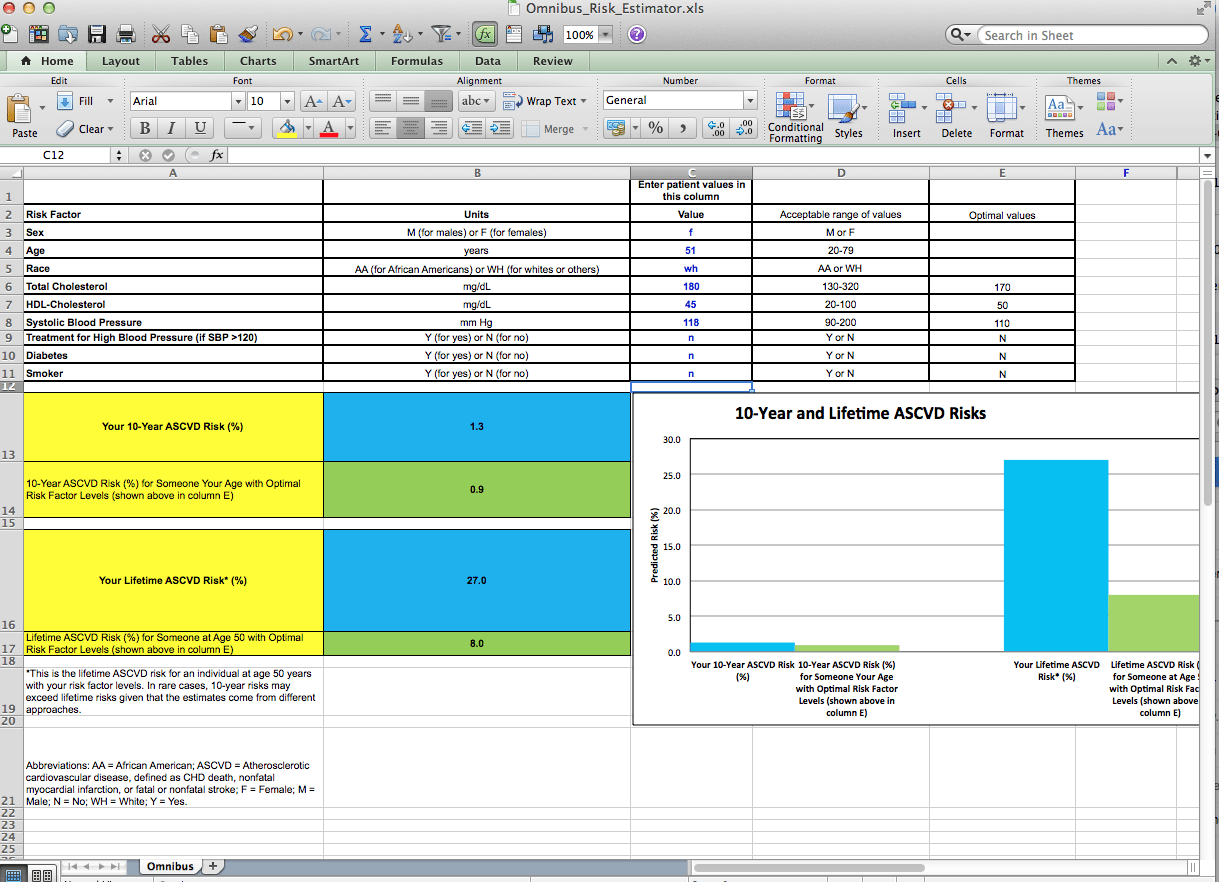Toggle the toolbox panel in toolbar

tap(513, 34)
